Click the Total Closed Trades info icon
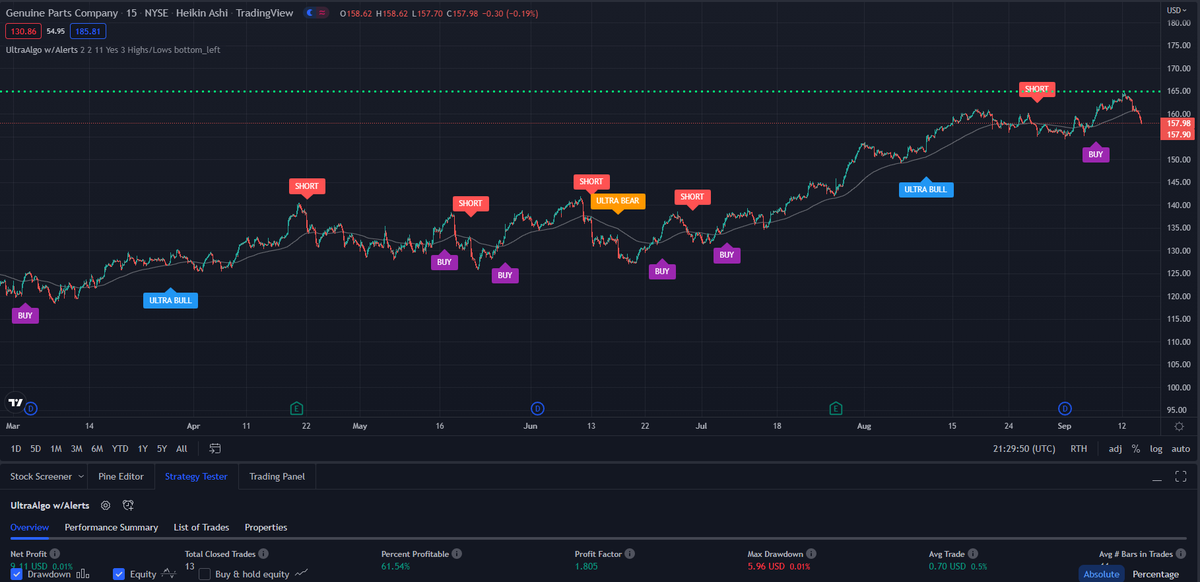Screen dimensions: 1200x582 point(265,553)
